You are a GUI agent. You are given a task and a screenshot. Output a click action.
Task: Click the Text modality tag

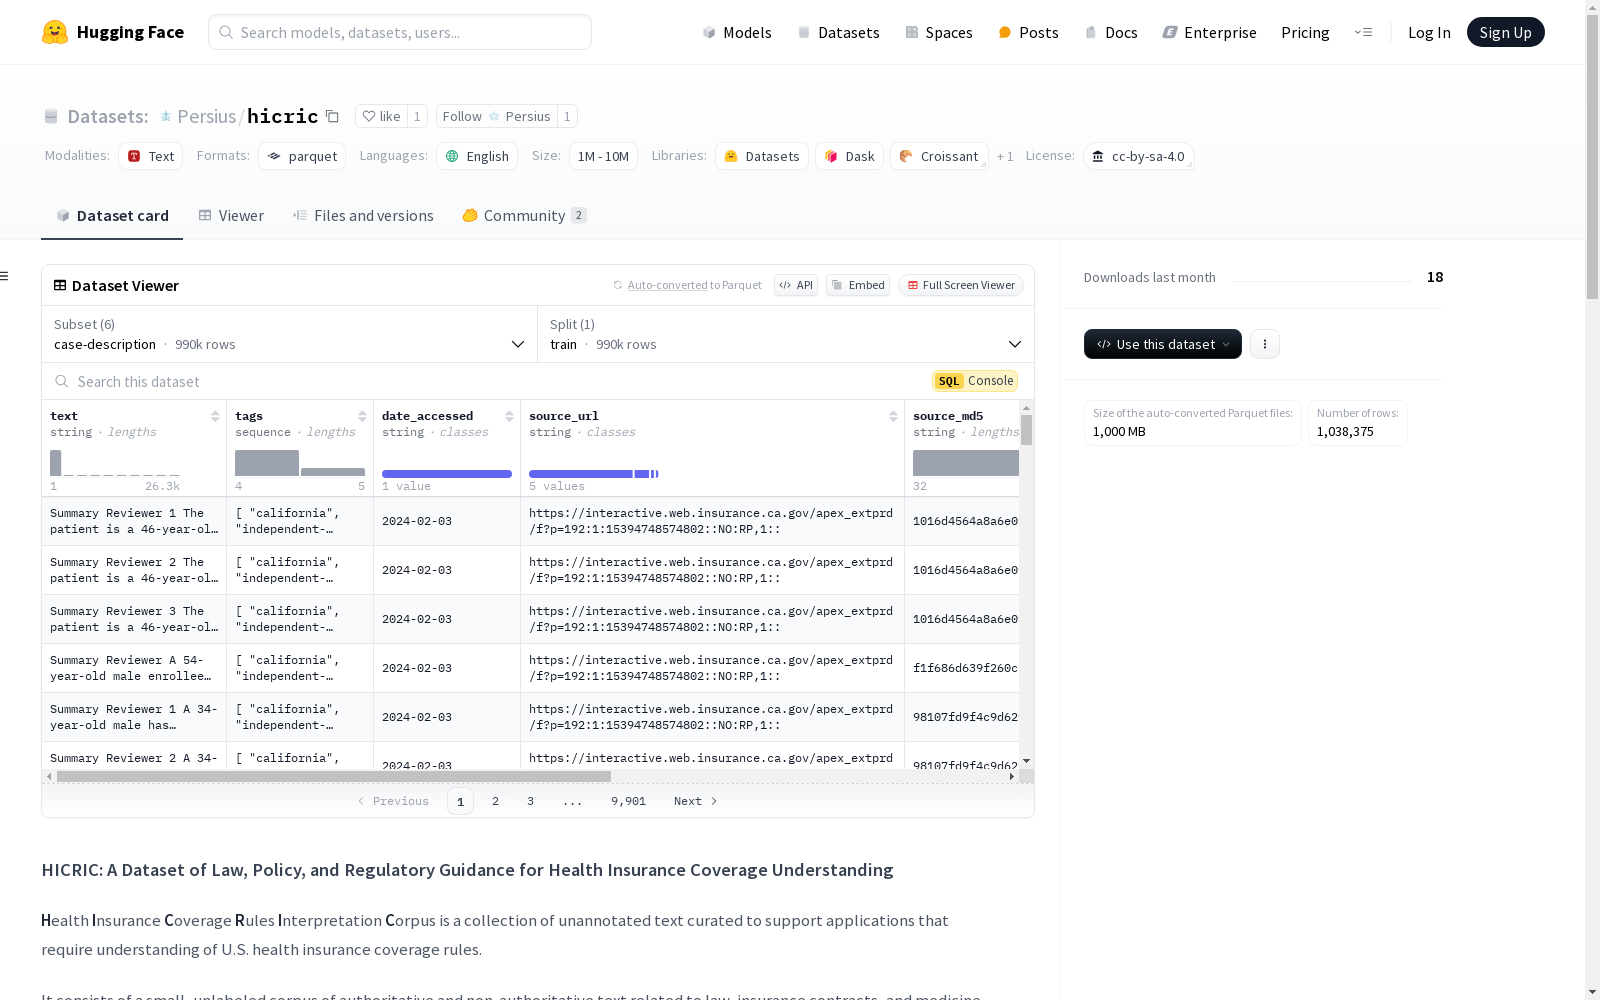click(151, 156)
